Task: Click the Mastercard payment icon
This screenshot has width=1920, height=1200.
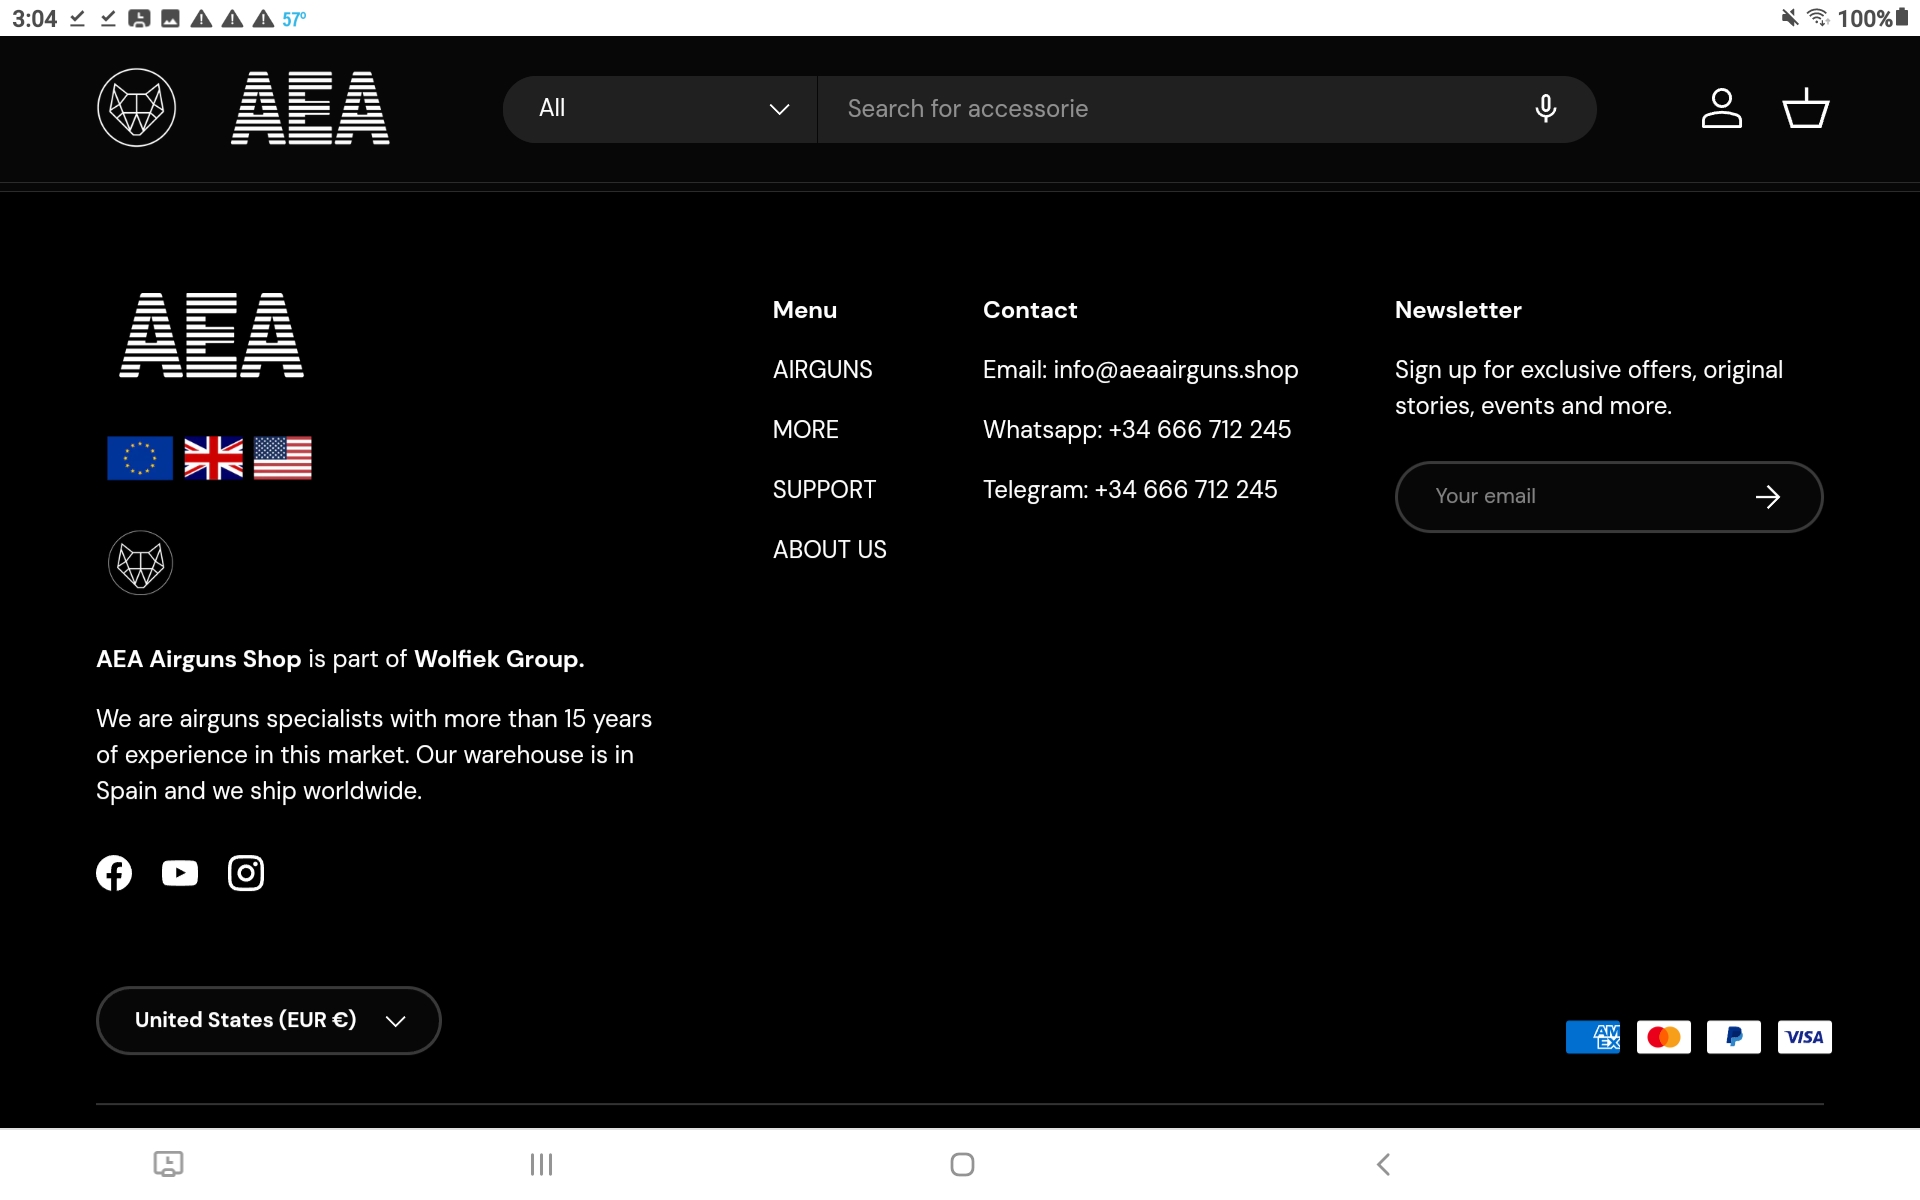Action: click(x=1664, y=1037)
